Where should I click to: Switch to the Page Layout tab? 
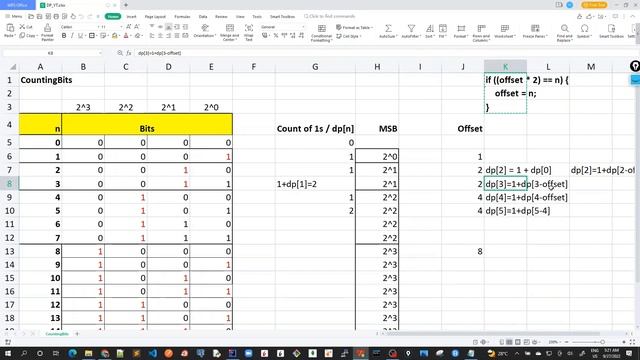click(155, 17)
